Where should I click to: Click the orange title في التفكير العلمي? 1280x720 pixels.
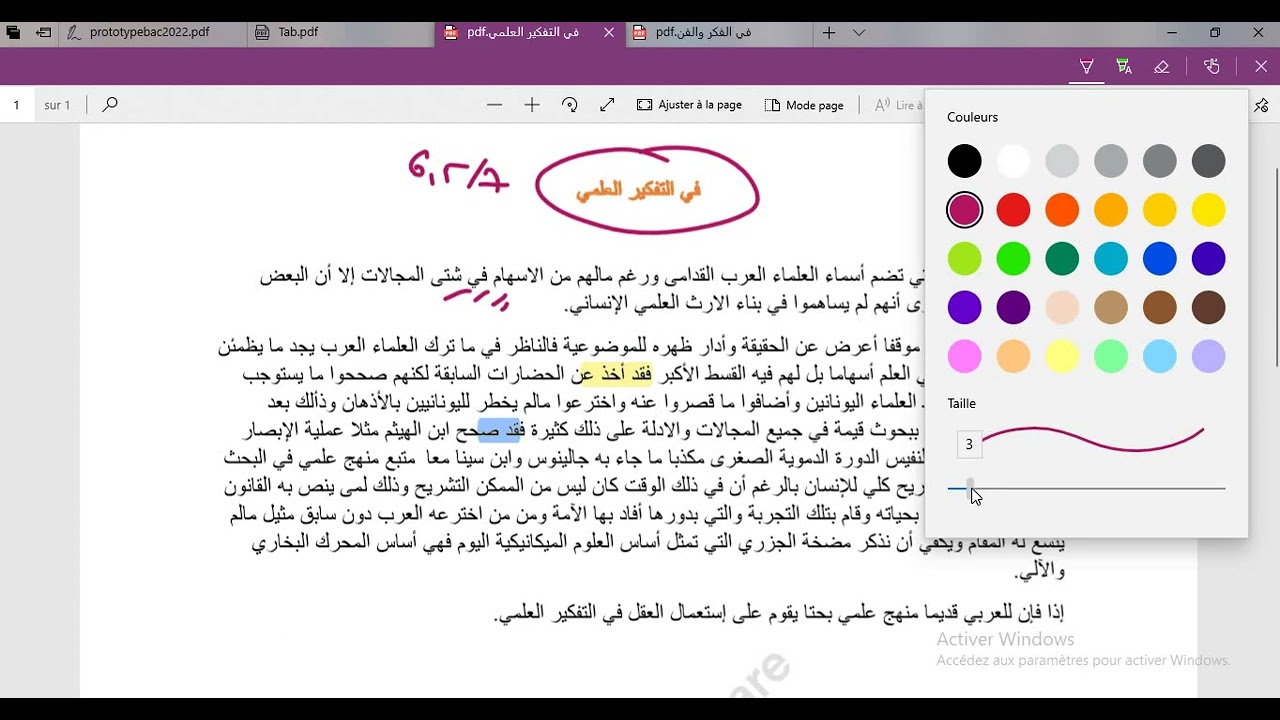pyautogui.click(x=638, y=190)
